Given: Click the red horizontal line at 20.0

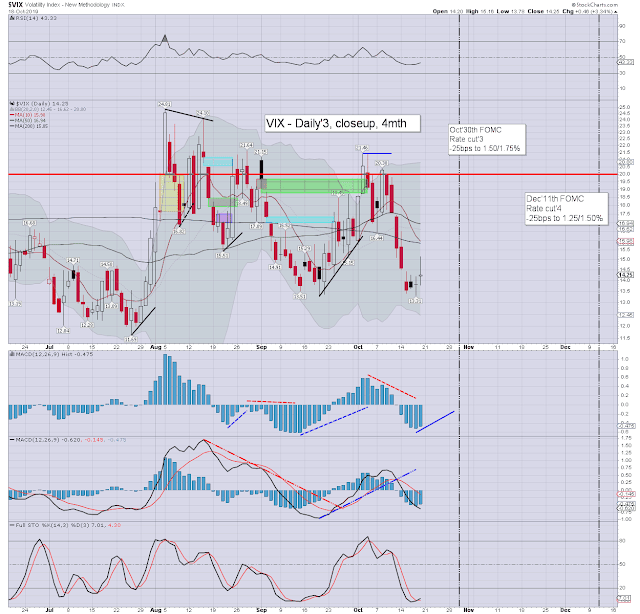Looking at the screenshot, I should (313, 174).
